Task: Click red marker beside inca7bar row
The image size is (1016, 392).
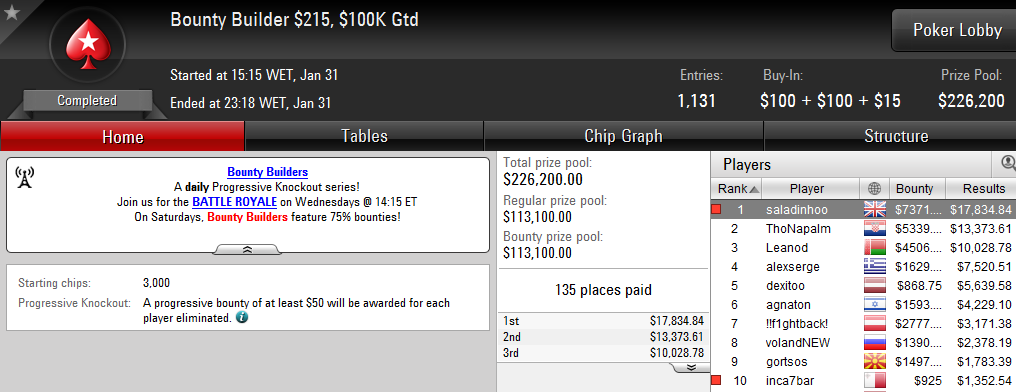Action: pyautogui.click(x=715, y=380)
